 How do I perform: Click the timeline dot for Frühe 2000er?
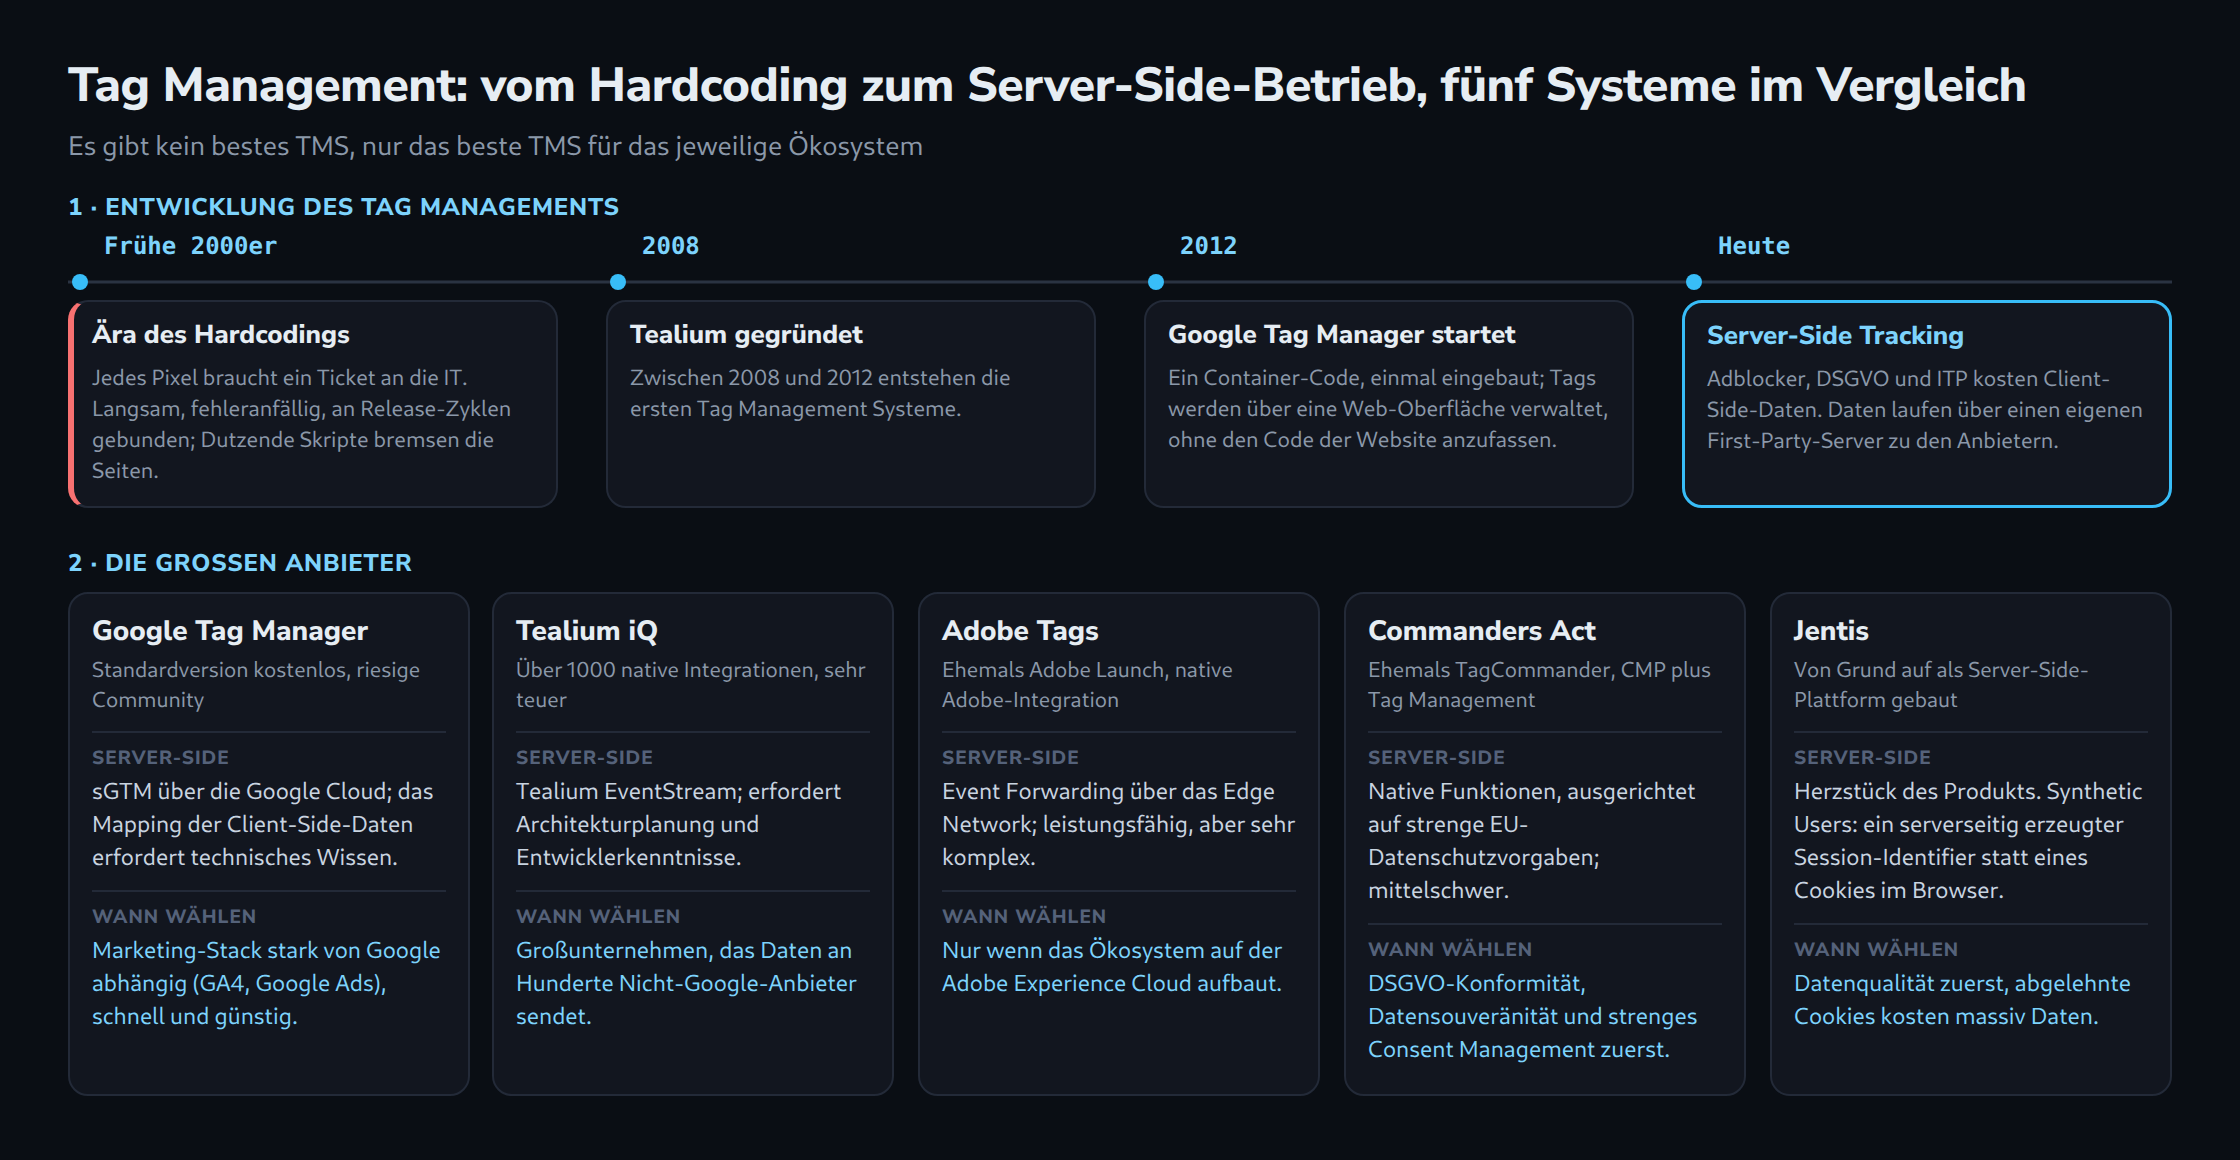80,282
